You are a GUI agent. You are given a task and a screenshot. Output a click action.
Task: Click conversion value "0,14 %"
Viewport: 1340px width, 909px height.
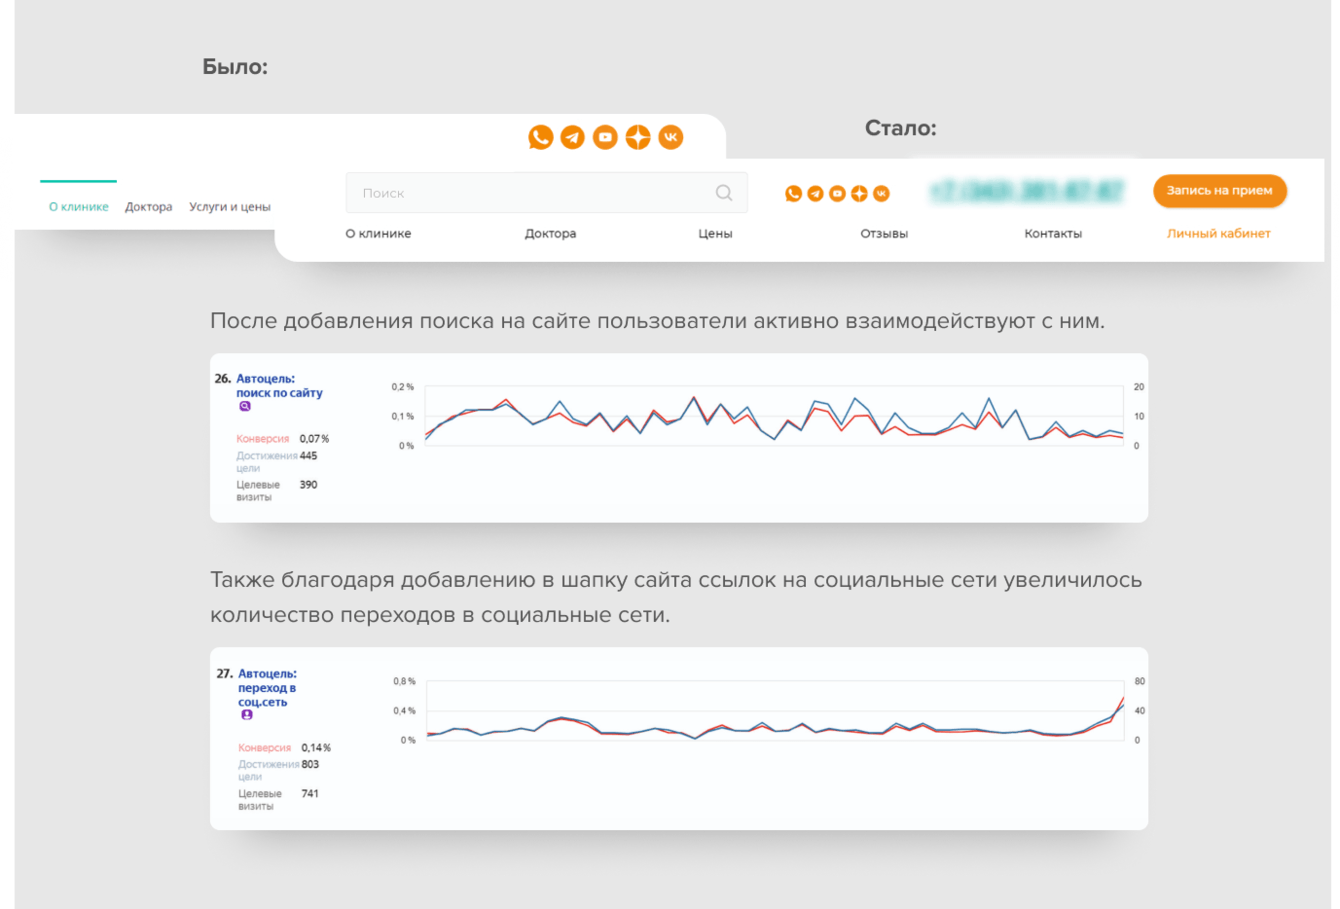point(316,748)
